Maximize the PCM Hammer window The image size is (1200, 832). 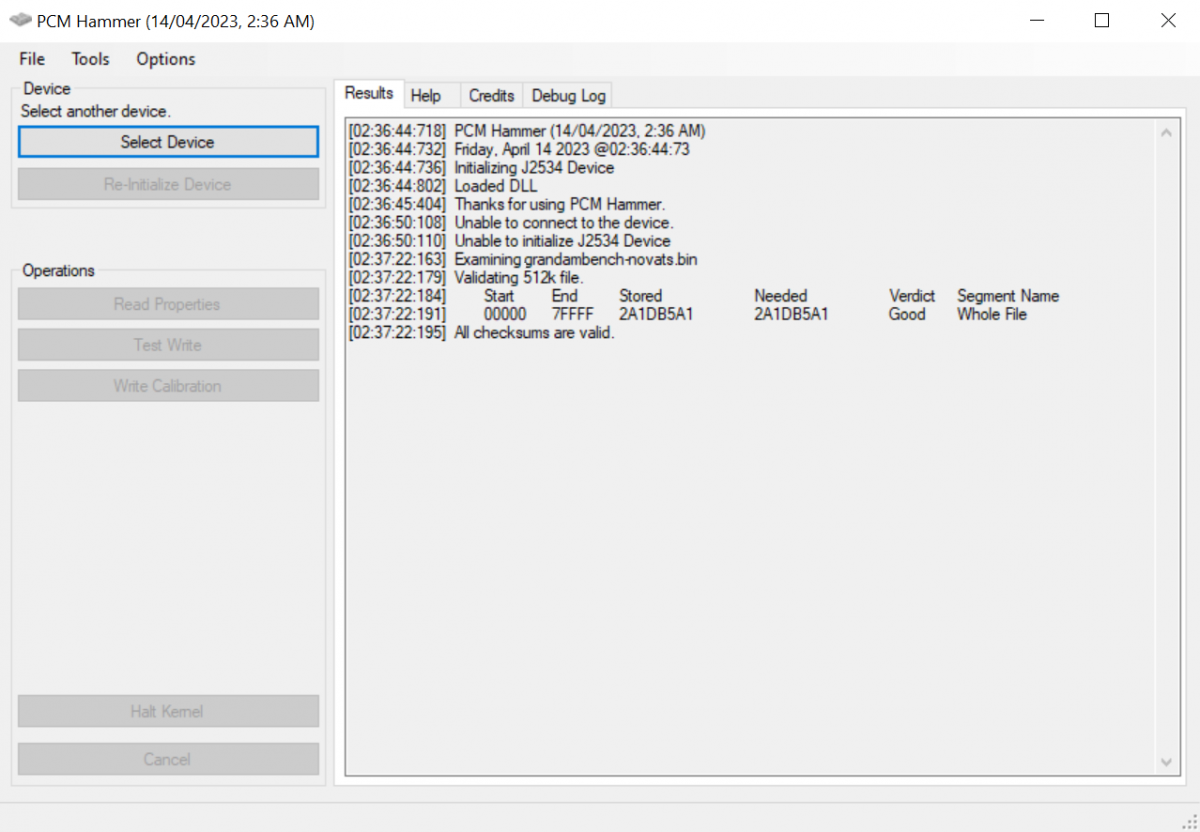1102,20
